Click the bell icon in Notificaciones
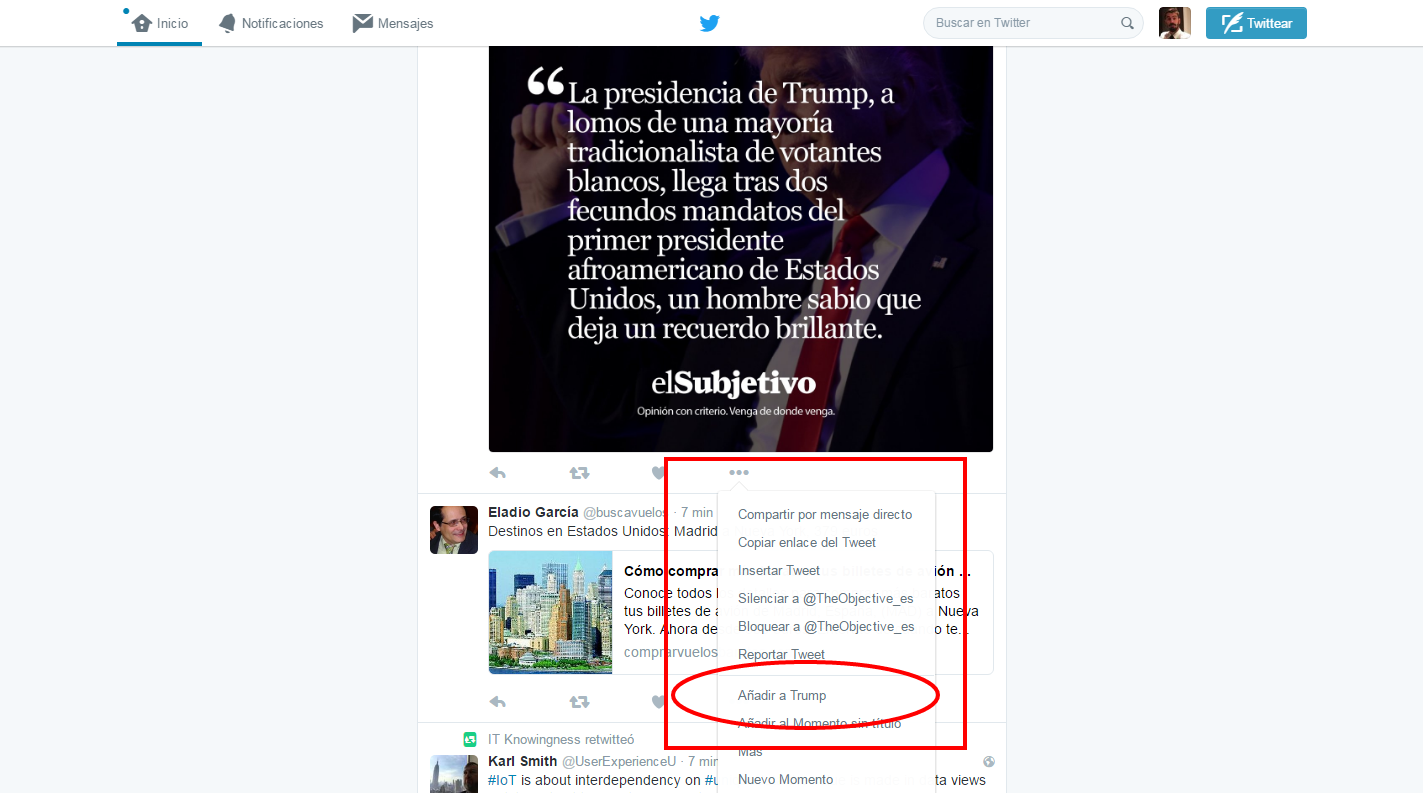This screenshot has width=1423, height=793. click(228, 23)
